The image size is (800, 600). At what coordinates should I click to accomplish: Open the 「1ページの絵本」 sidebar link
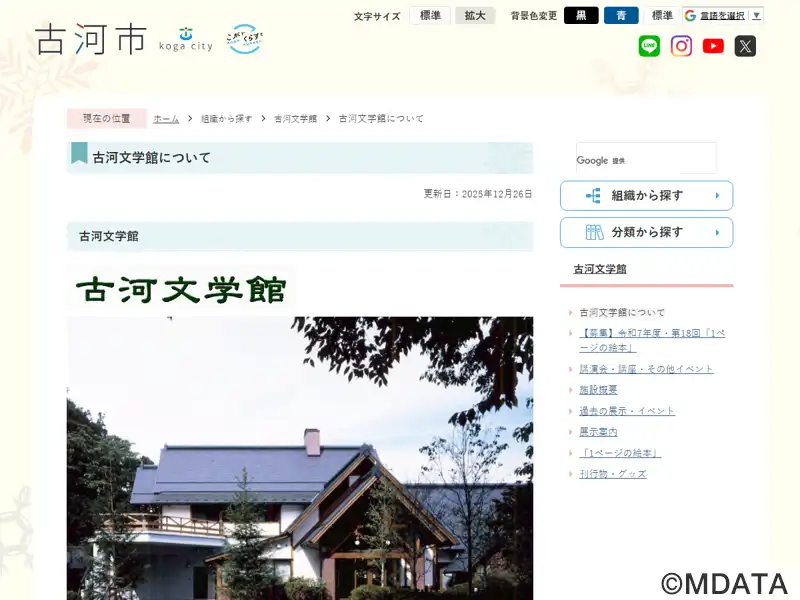click(620, 453)
